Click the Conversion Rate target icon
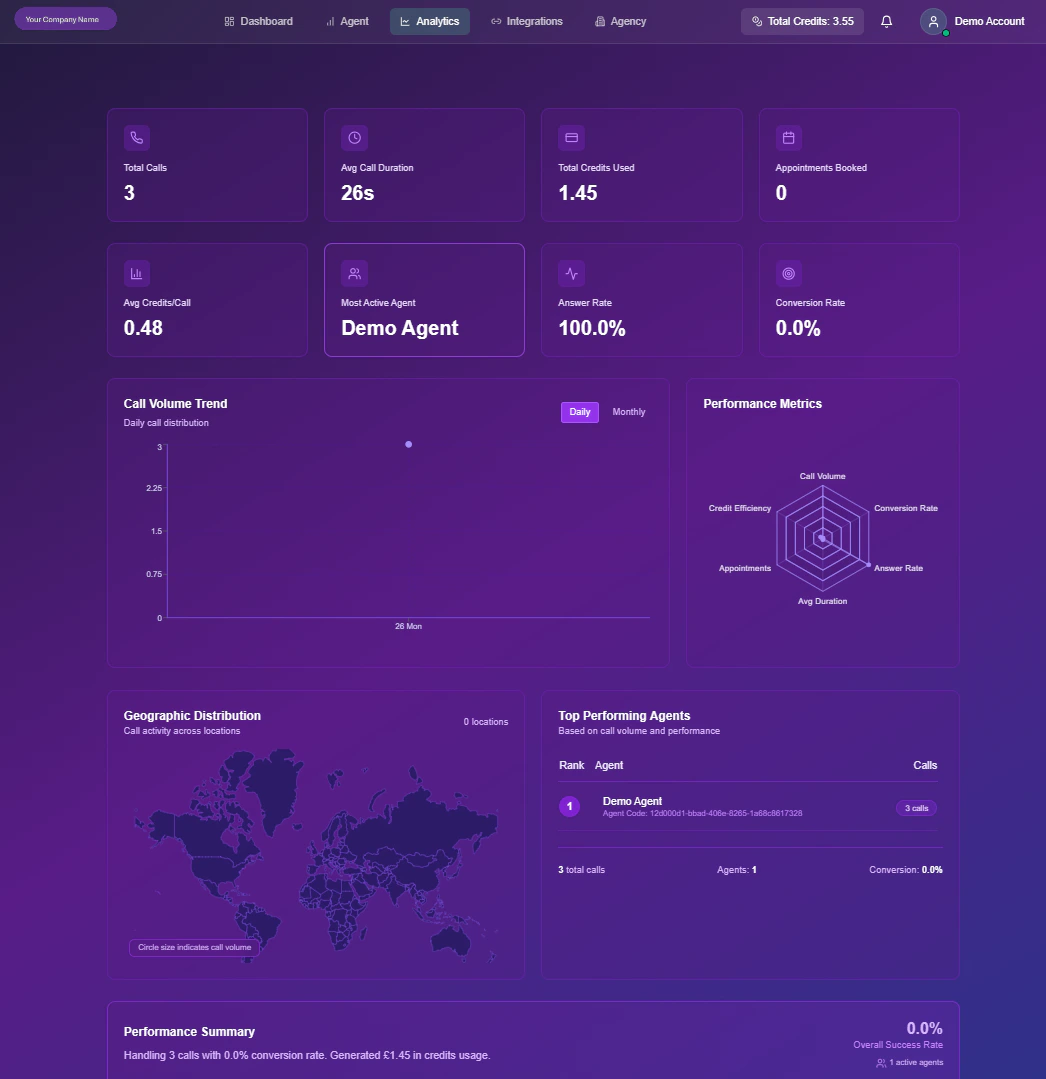 [x=788, y=273]
